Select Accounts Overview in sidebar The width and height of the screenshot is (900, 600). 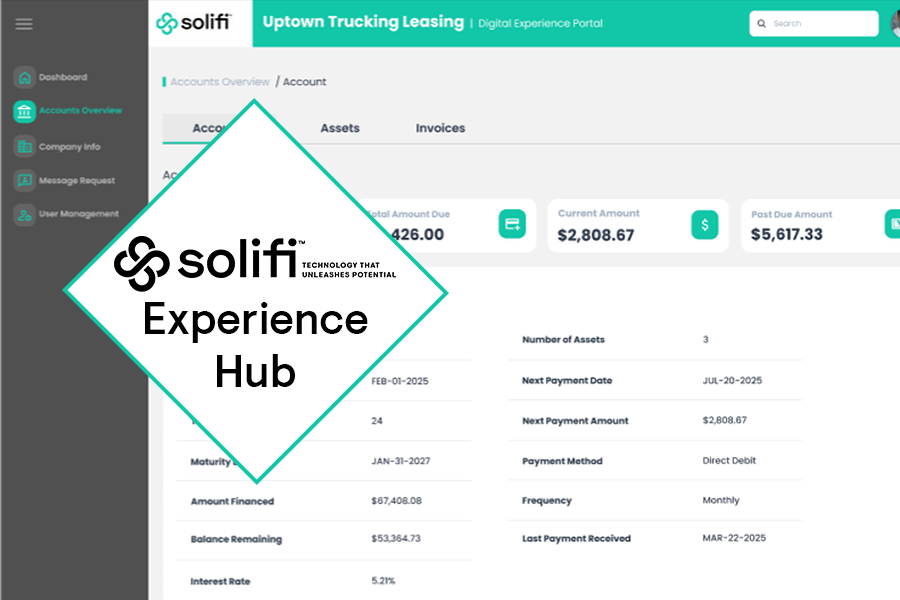tap(80, 110)
